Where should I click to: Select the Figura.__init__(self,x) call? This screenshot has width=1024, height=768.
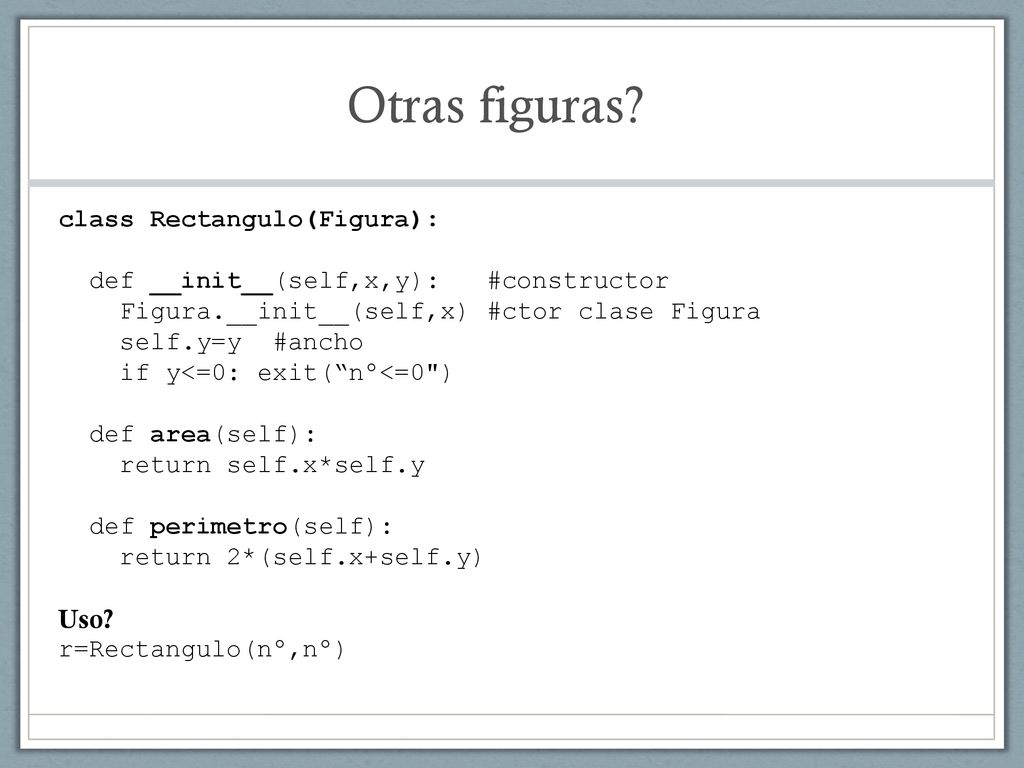click(293, 312)
